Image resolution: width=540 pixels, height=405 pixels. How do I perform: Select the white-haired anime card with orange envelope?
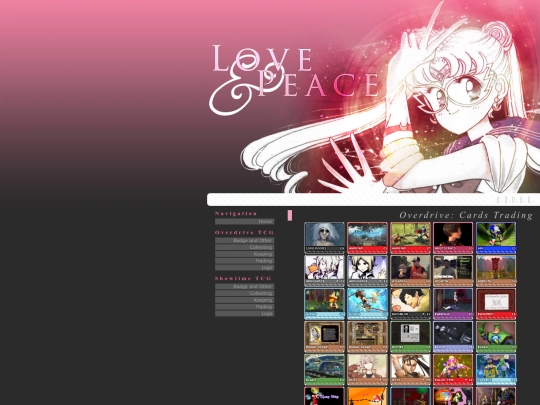click(x=324, y=271)
